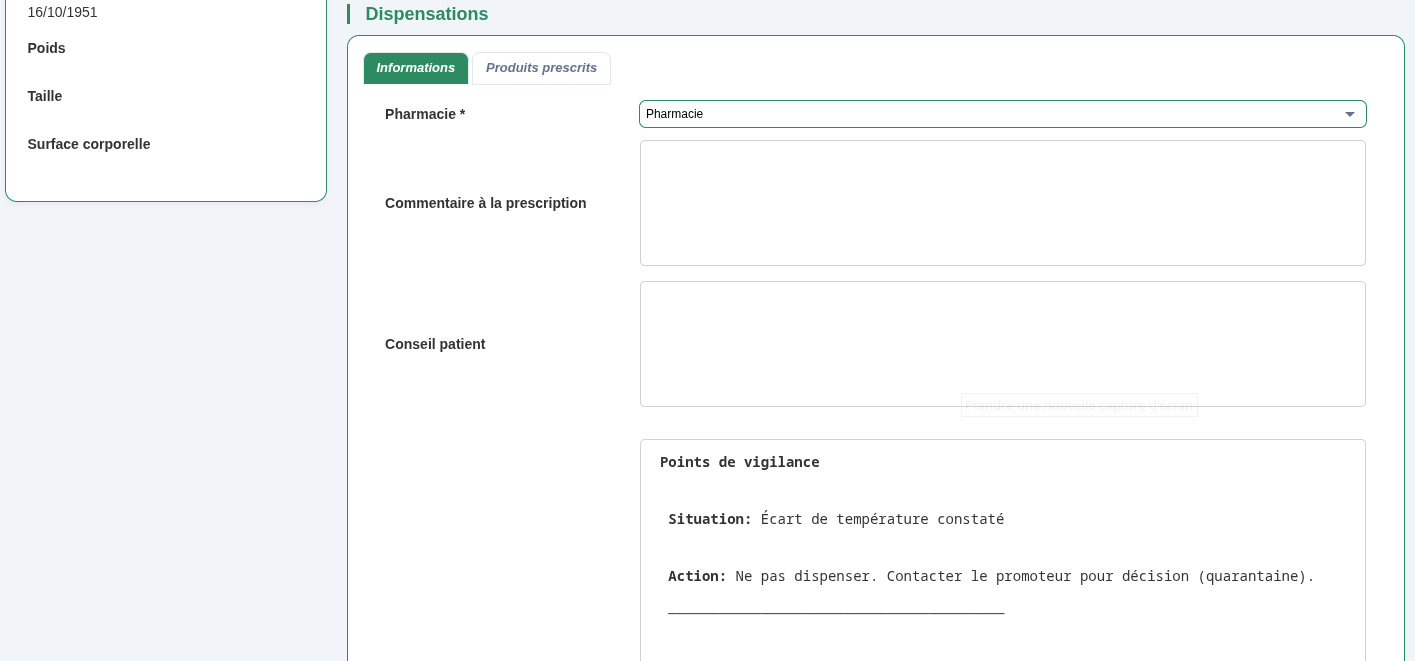Switch to the Produits prescrits tab
Screen dimensions: 1415x661
[541, 68]
